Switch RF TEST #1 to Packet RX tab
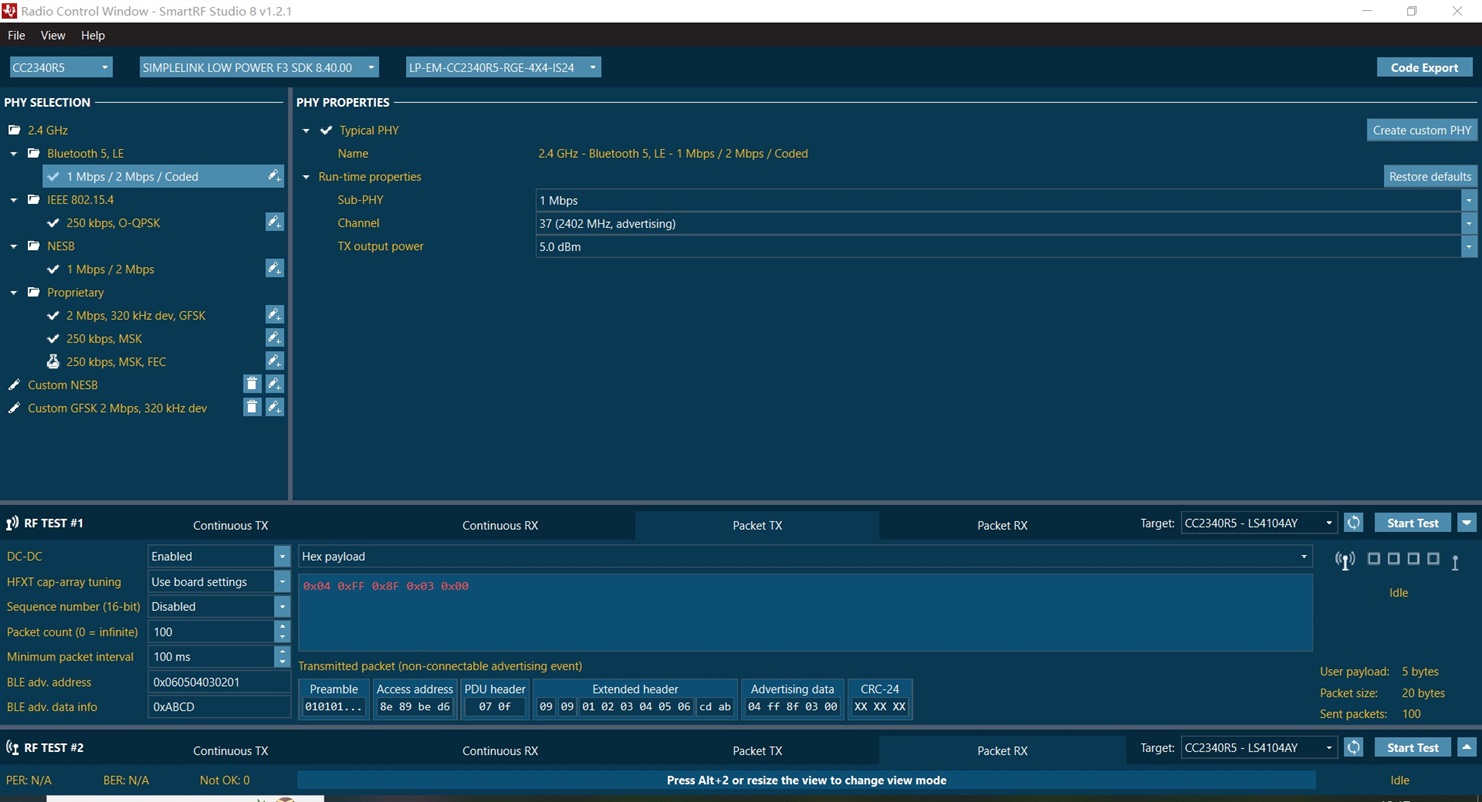Viewport: 1482px width, 802px height. [x=1002, y=525]
